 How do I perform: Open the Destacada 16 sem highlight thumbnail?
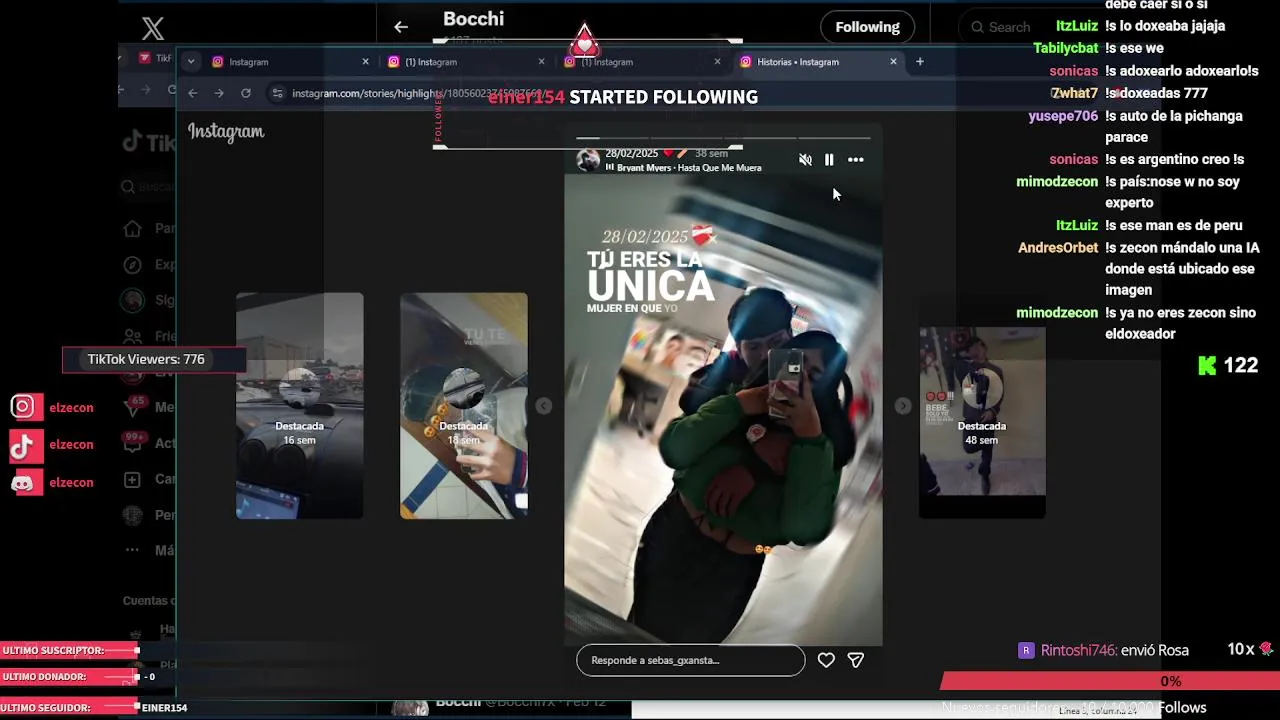click(300, 405)
